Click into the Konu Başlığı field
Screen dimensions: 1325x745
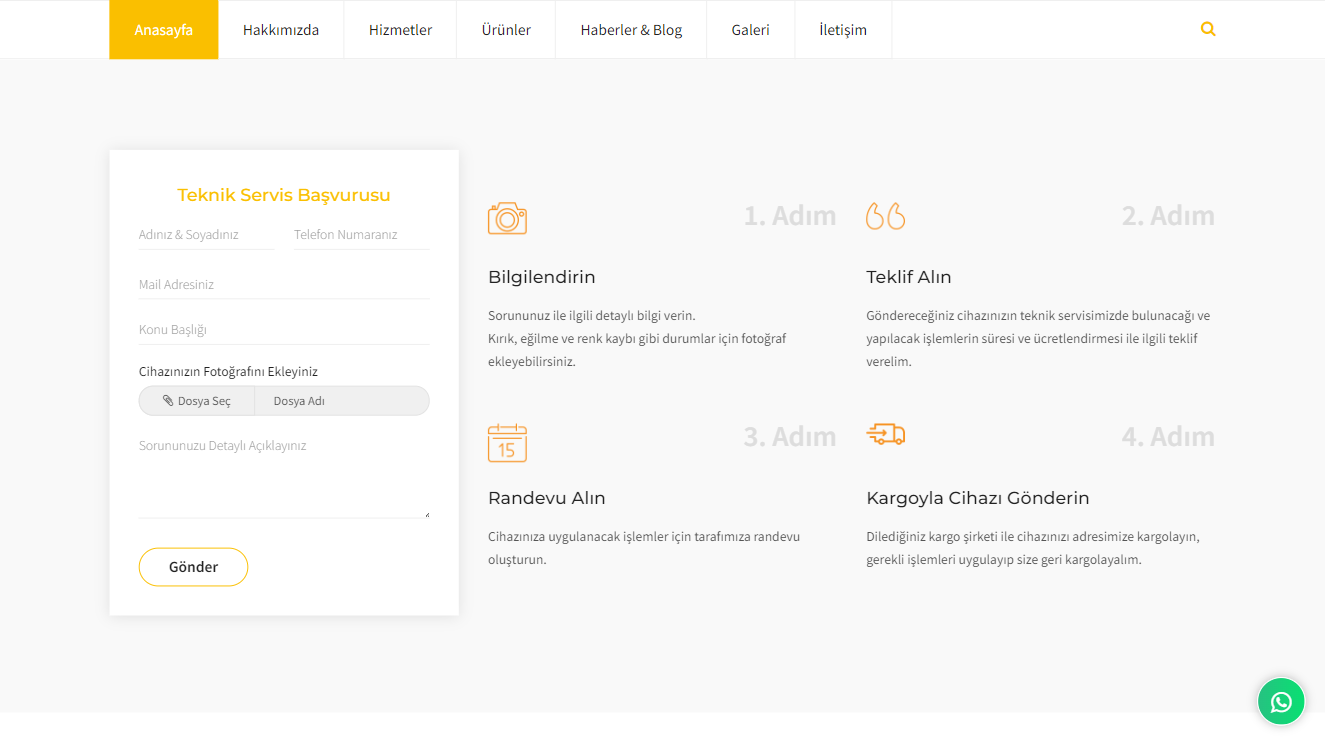284,330
